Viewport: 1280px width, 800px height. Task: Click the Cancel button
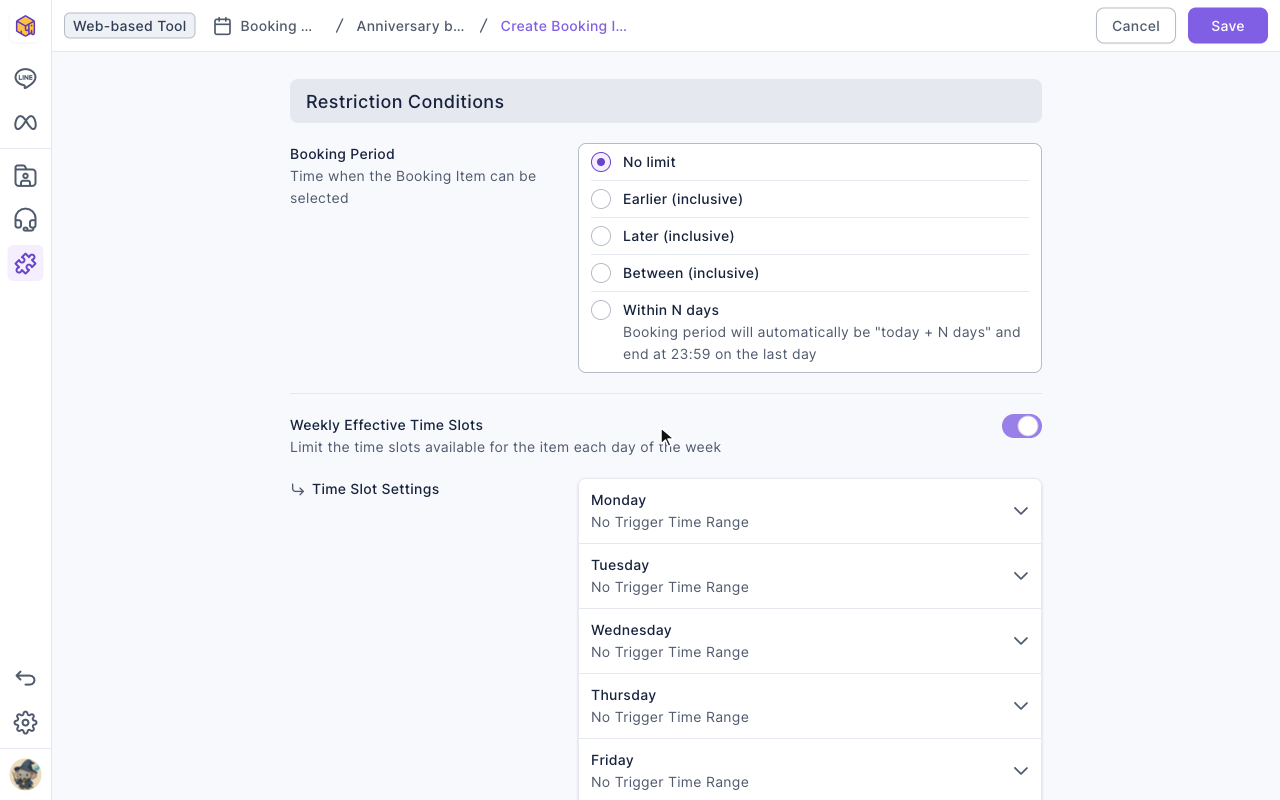(1136, 26)
